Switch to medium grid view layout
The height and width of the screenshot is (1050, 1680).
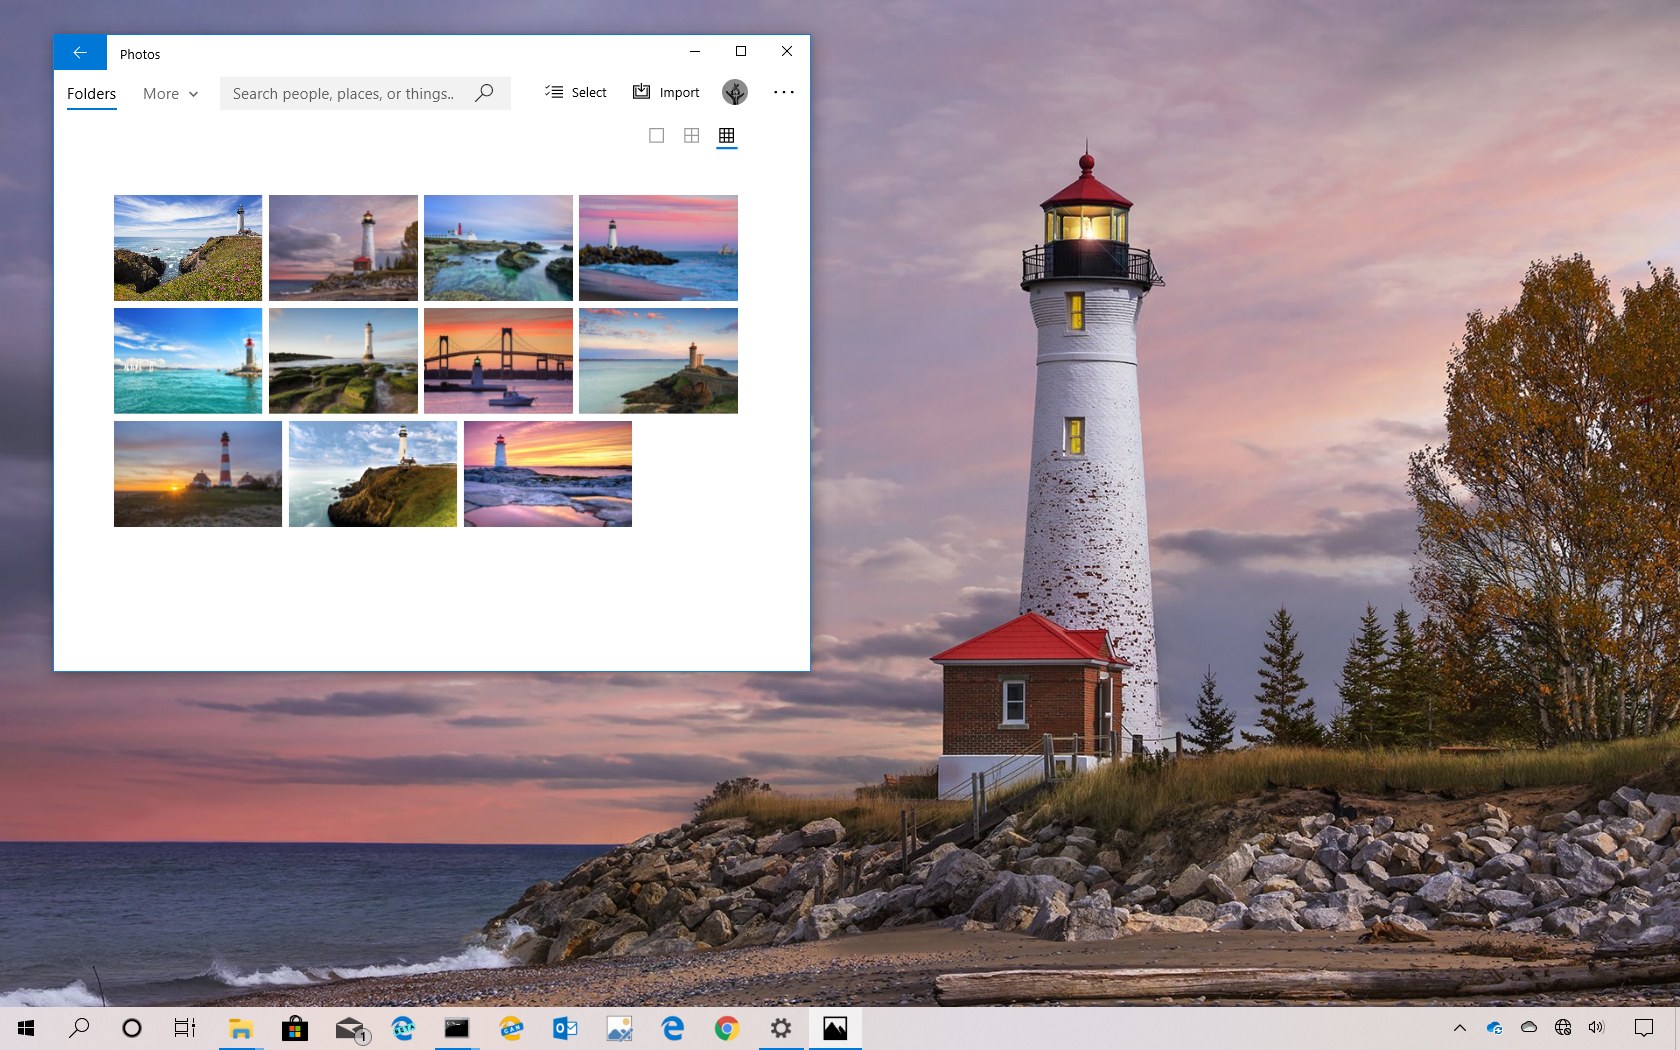pos(691,136)
